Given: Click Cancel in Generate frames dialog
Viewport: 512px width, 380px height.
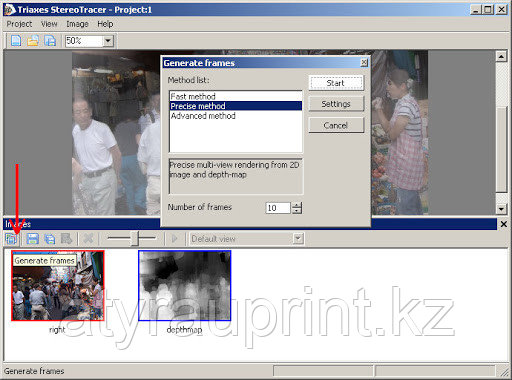Looking at the screenshot, I should [x=336, y=125].
